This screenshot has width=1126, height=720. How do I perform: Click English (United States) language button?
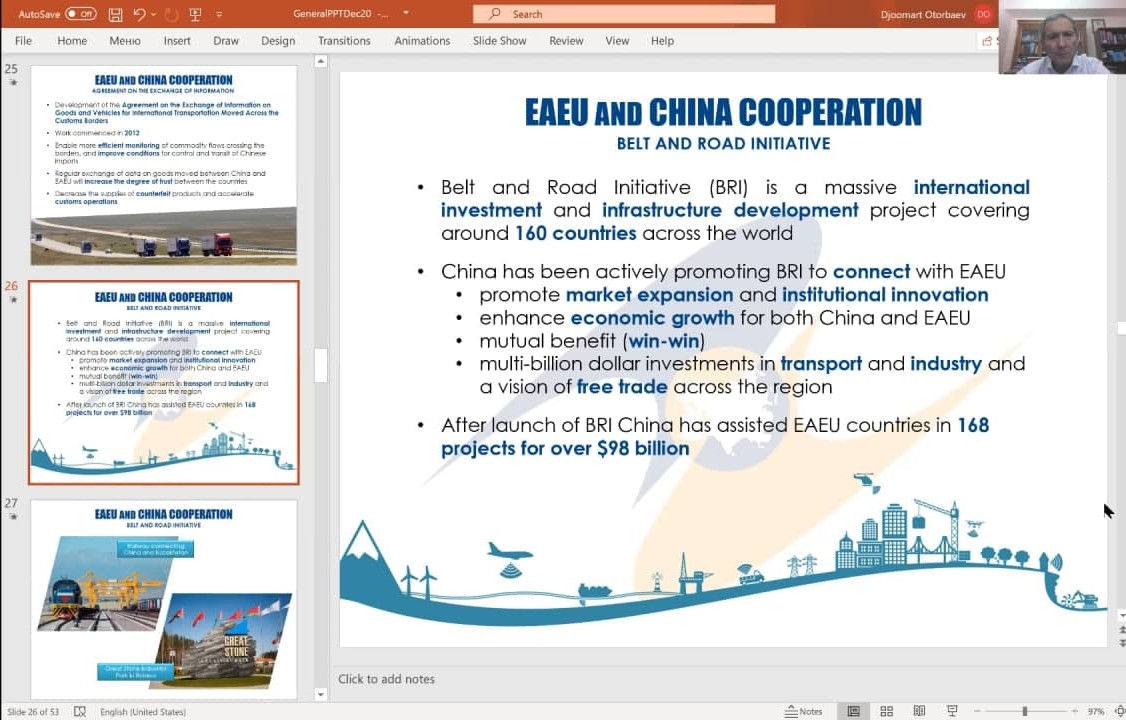(x=143, y=711)
